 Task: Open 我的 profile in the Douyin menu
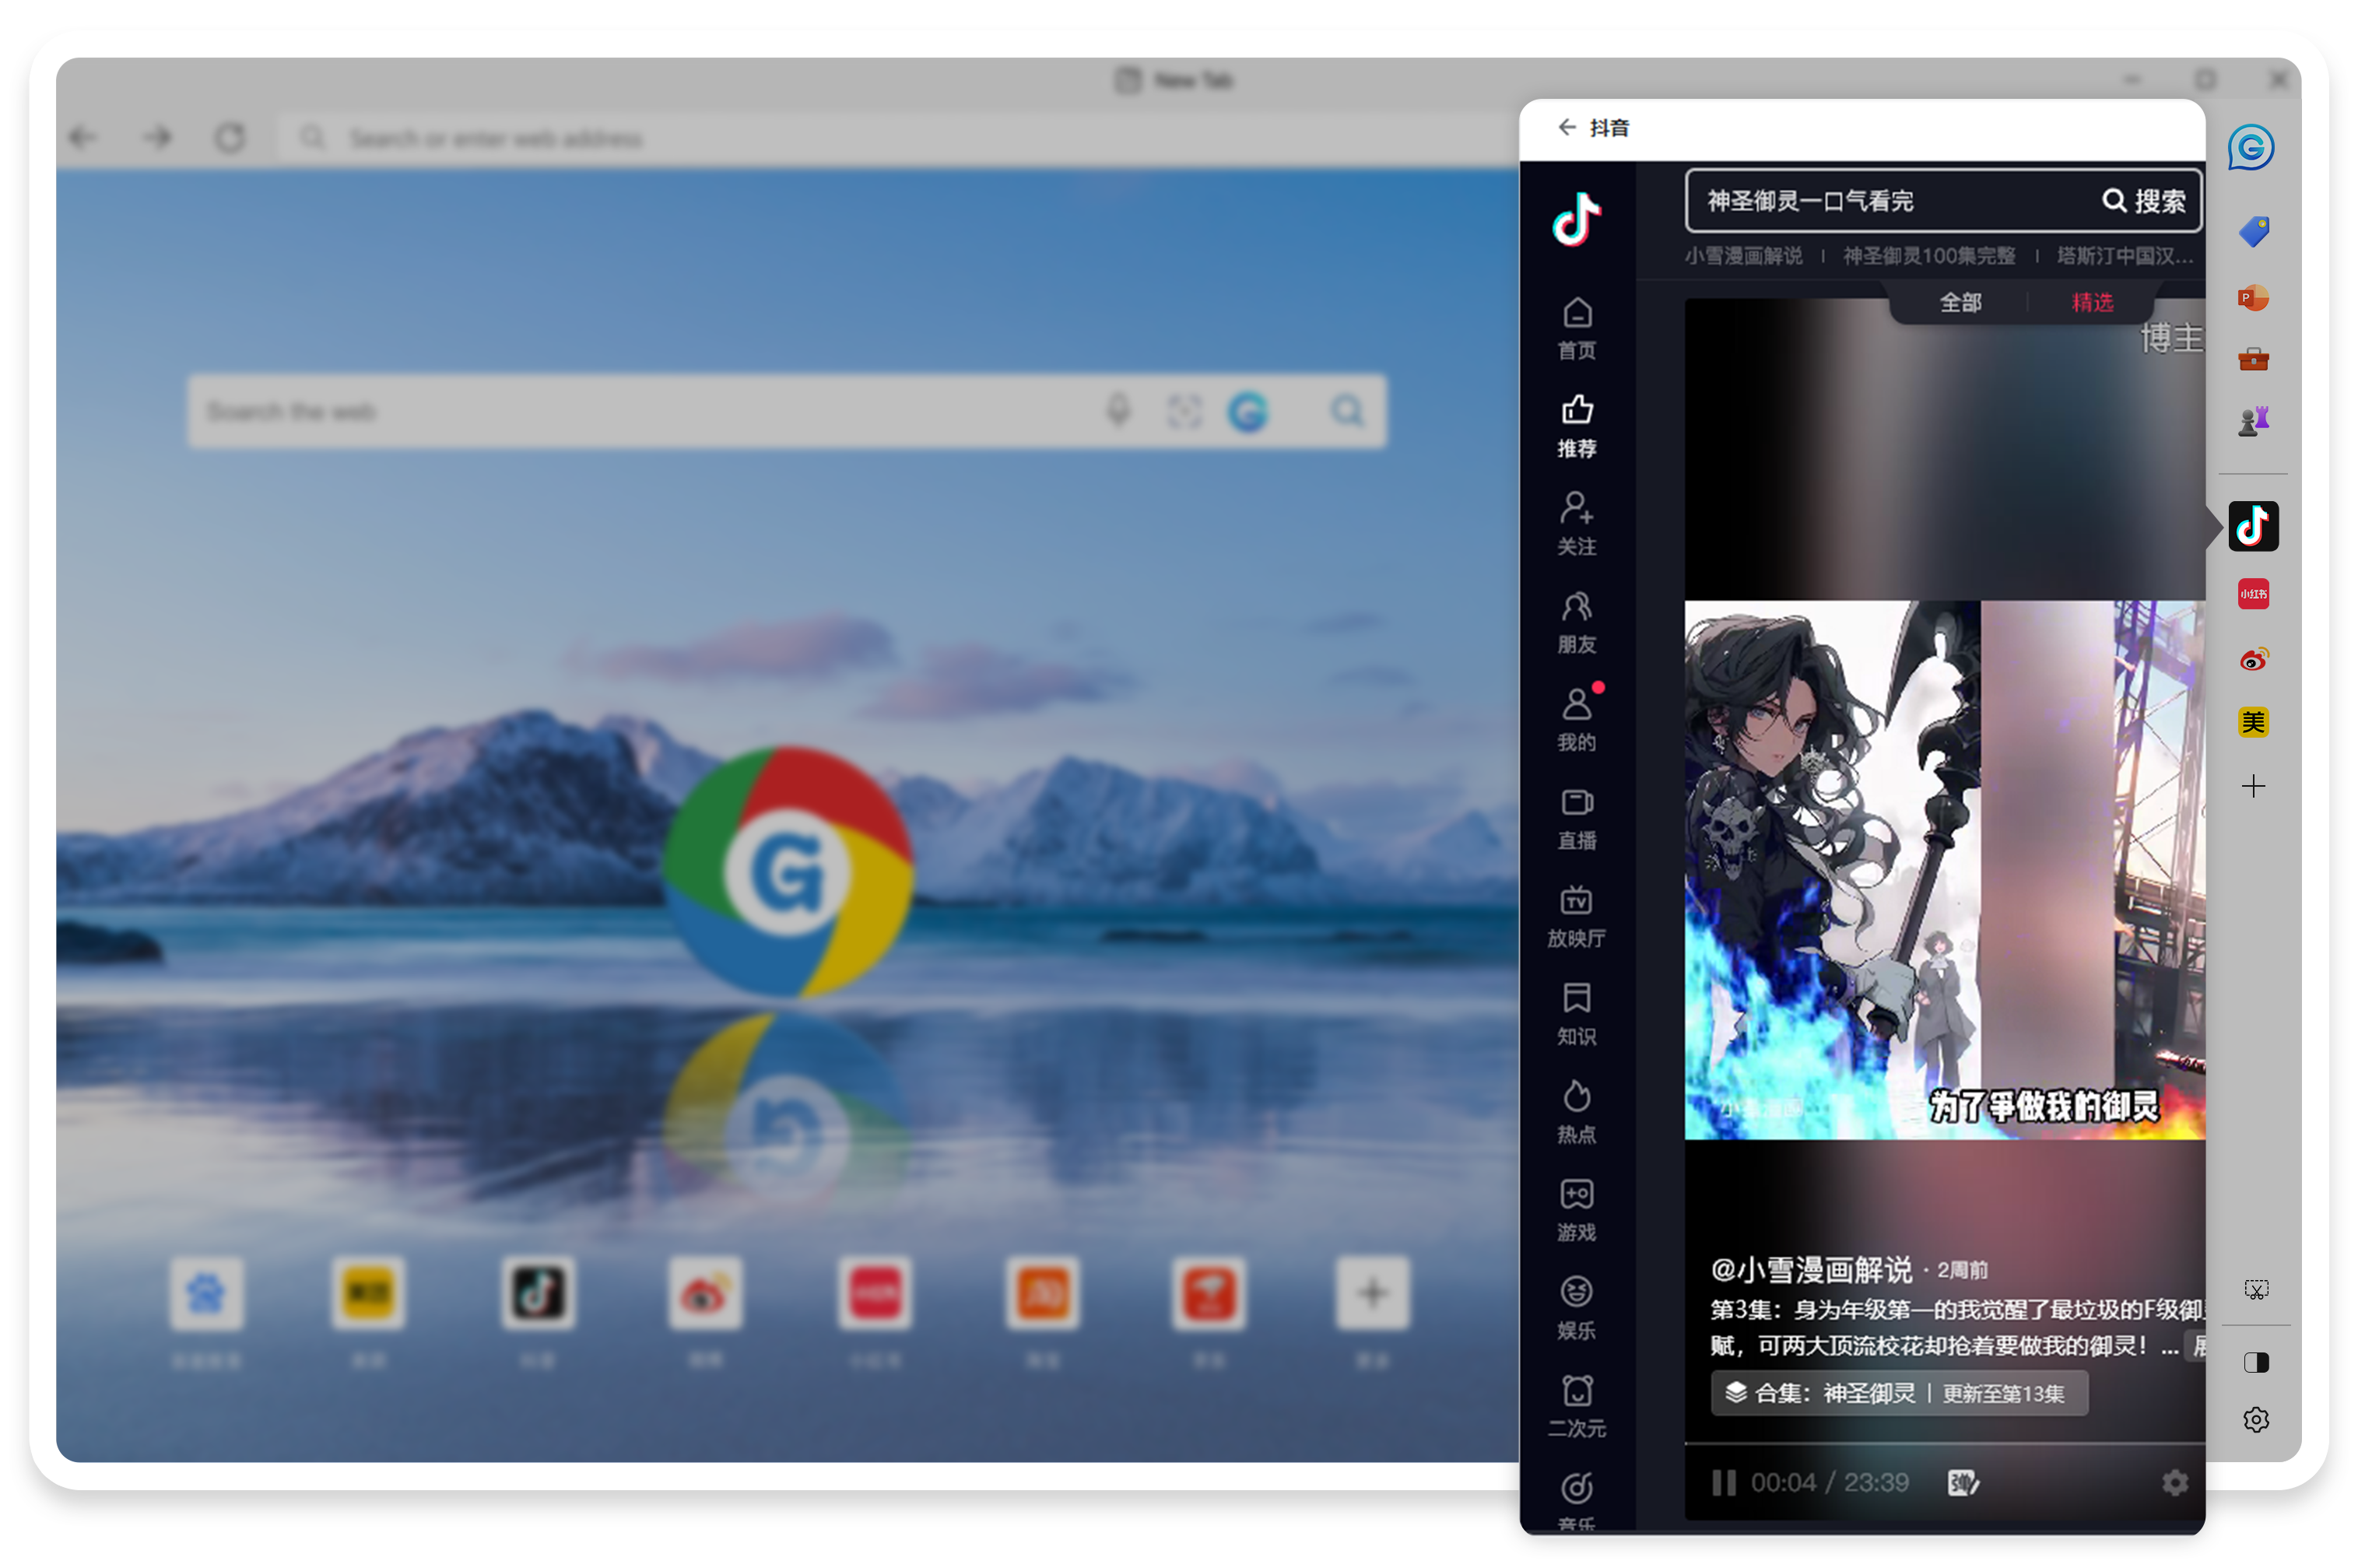[x=1576, y=720]
